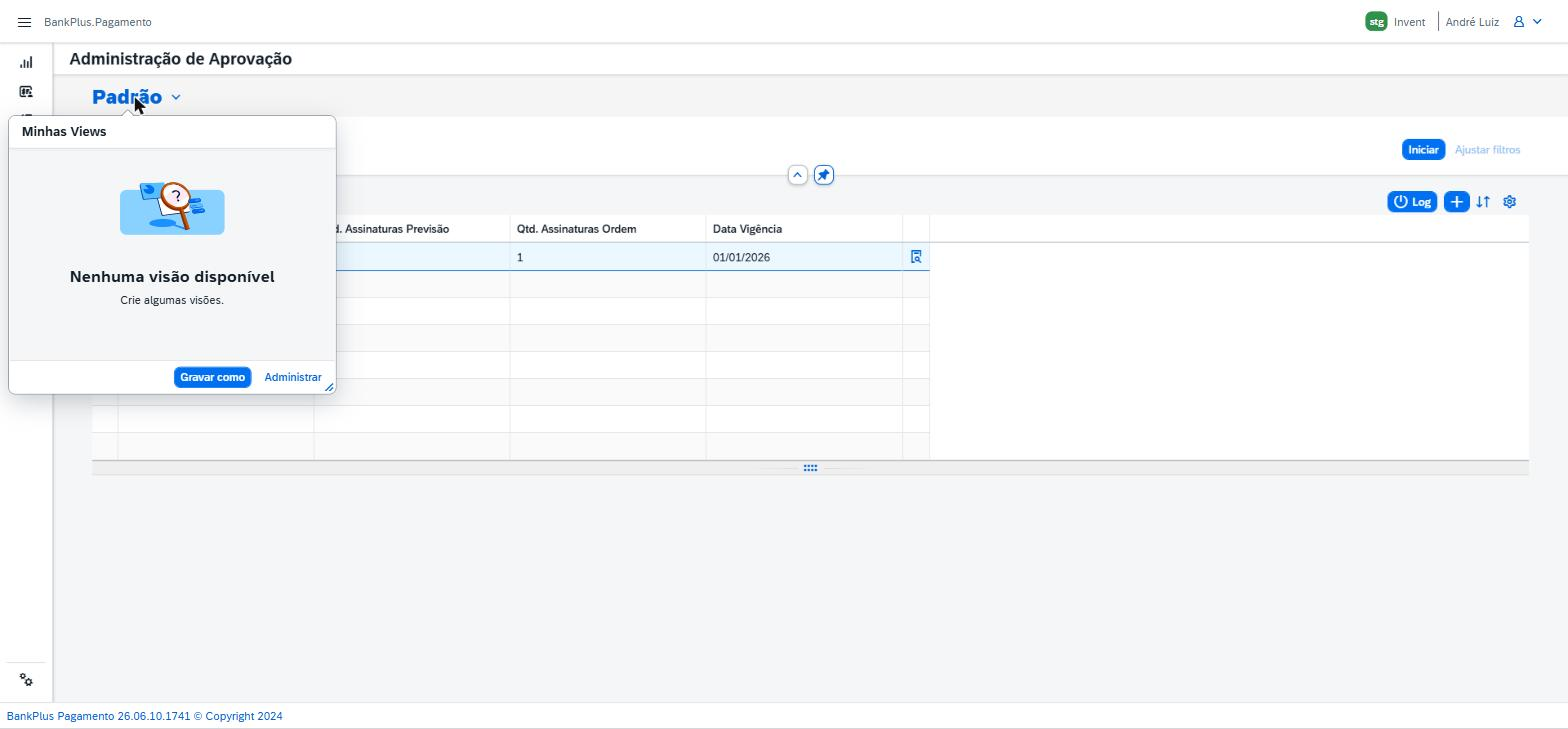Click the Gravar como button
1568x729 pixels.
[x=212, y=377]
